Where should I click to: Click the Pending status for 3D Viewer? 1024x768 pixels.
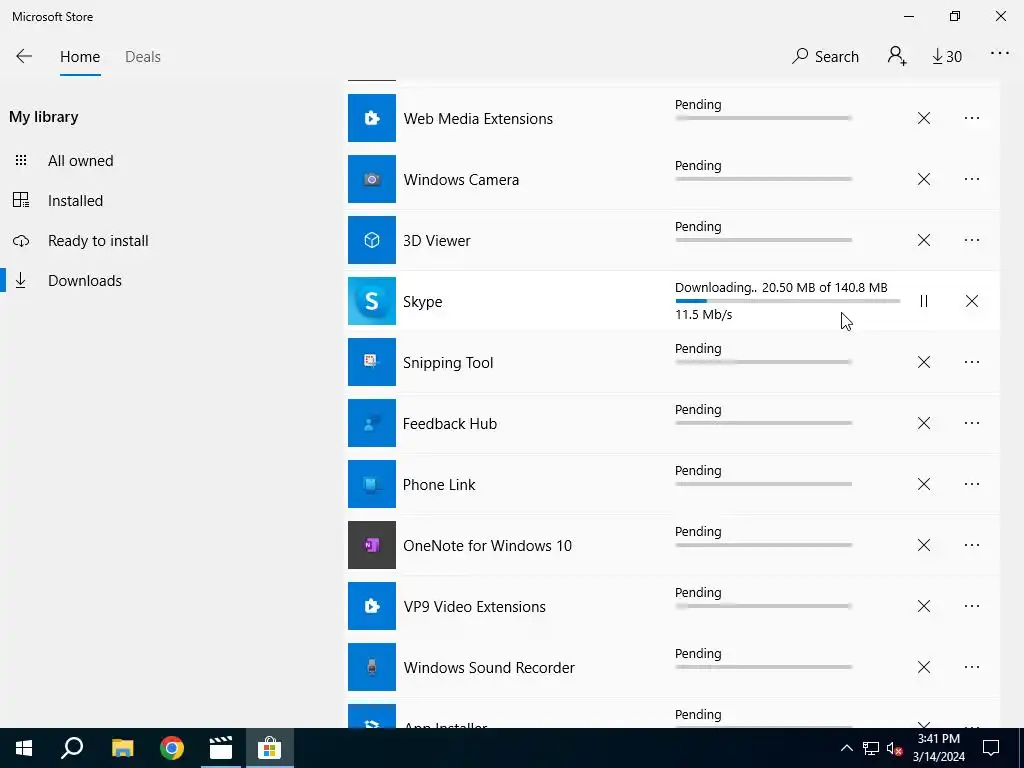point(698,227)
